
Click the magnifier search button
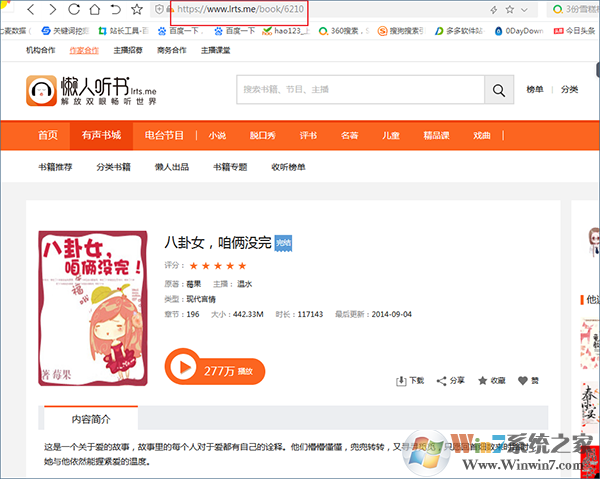[498, 90]
